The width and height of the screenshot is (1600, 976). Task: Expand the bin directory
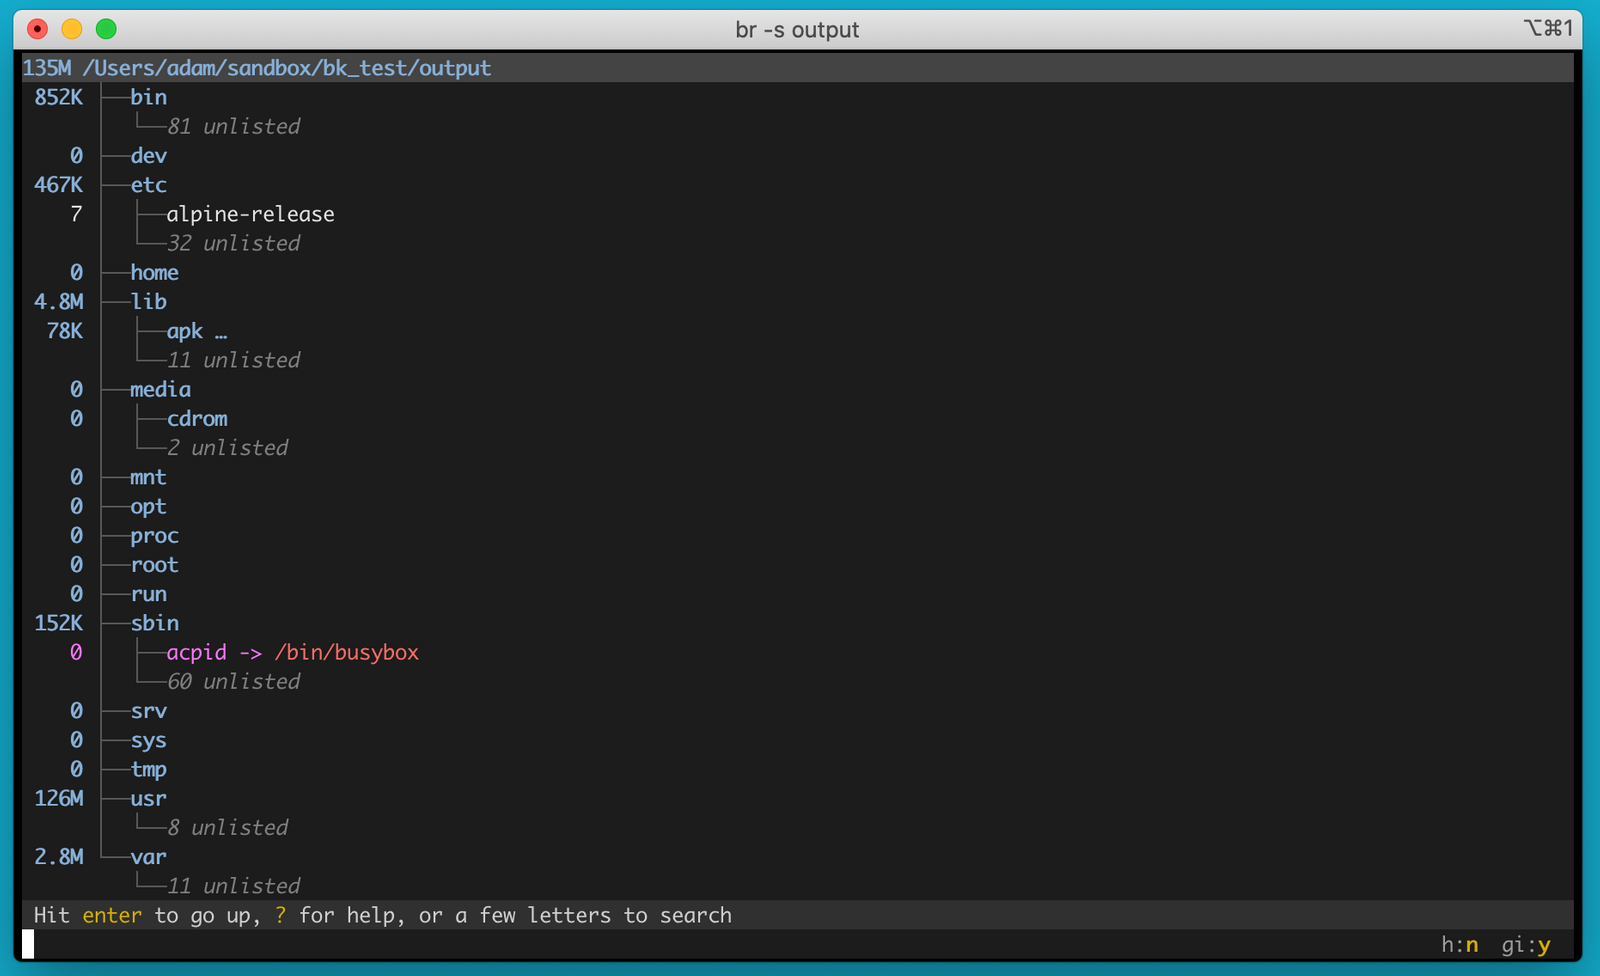click(x=148, y=97)
